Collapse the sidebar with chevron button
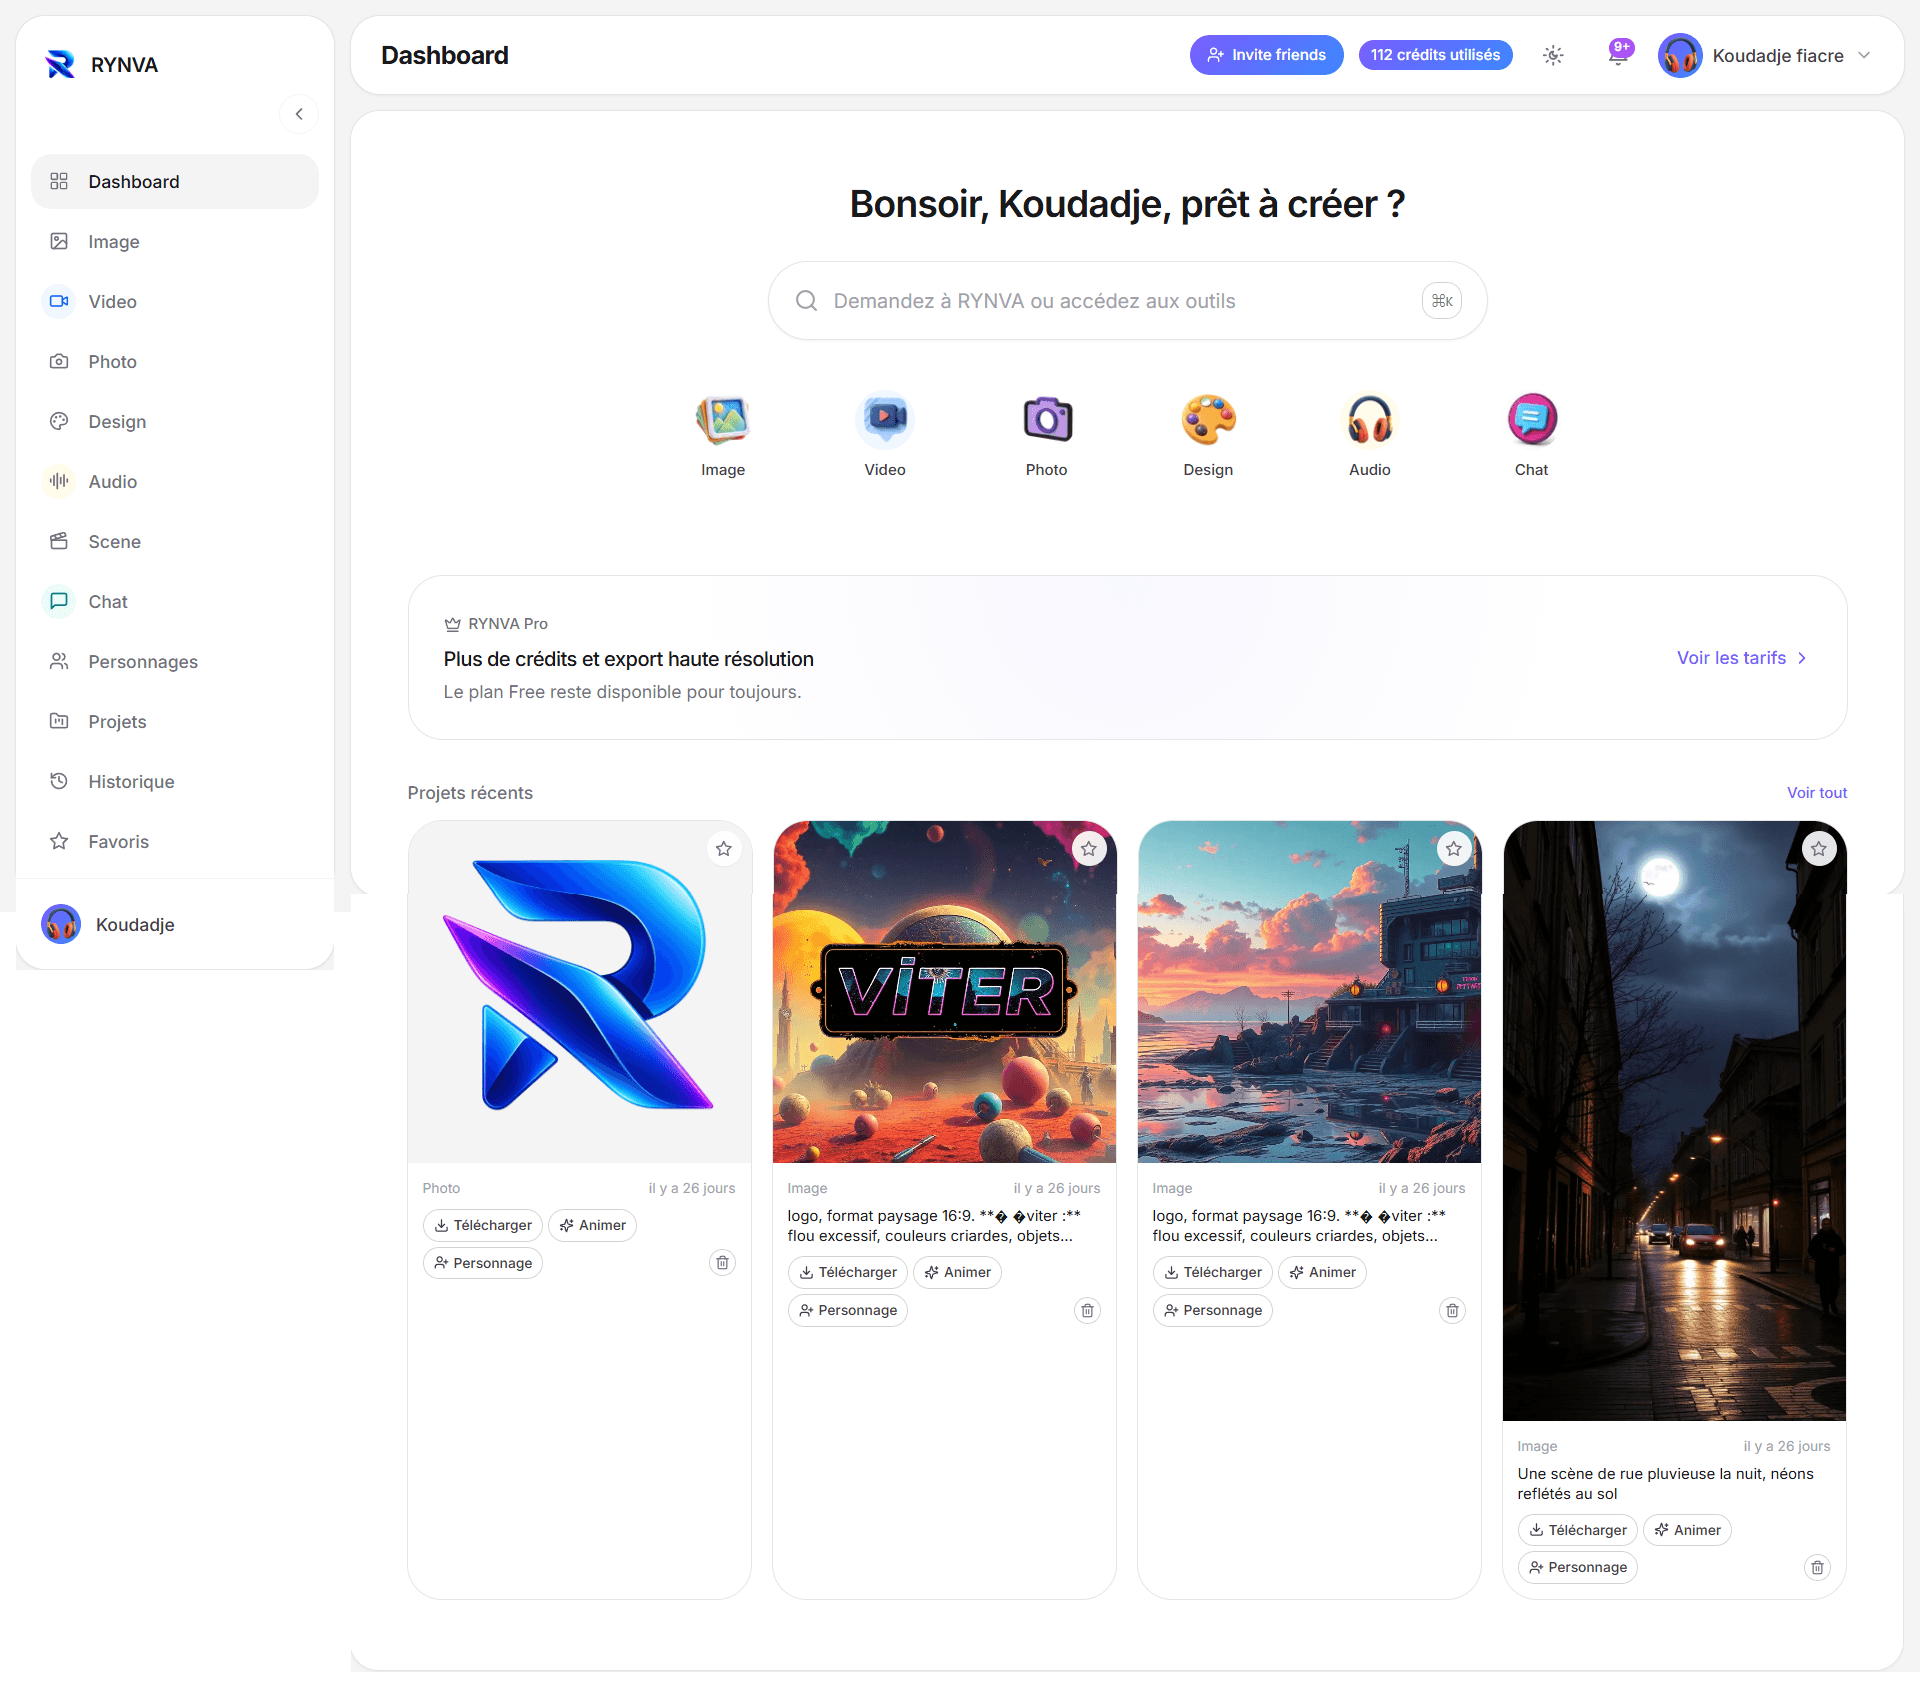 [299, 114]
